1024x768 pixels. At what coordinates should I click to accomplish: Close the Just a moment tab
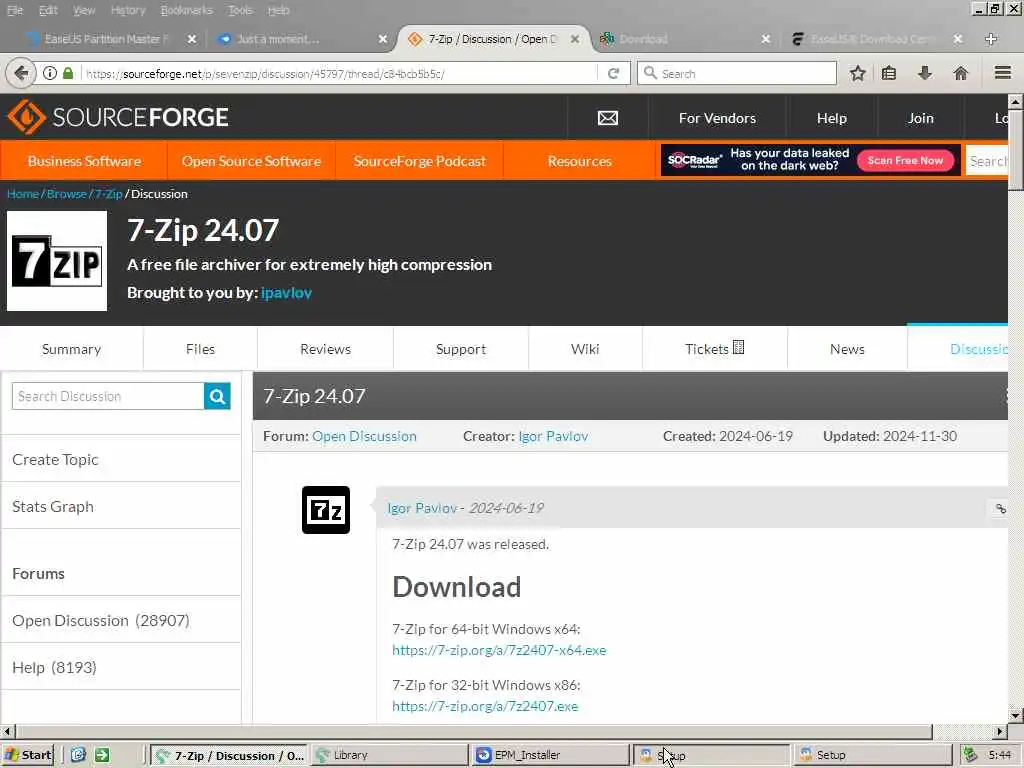coord(383,39)
